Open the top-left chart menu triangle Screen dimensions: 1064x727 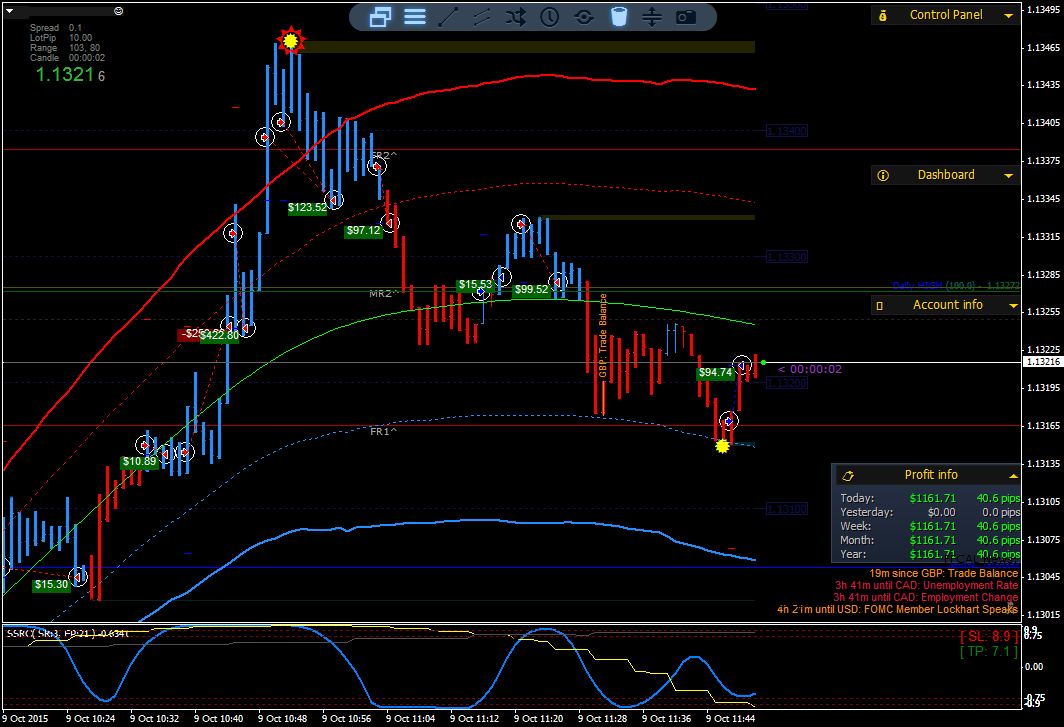(x=10, y=12)
